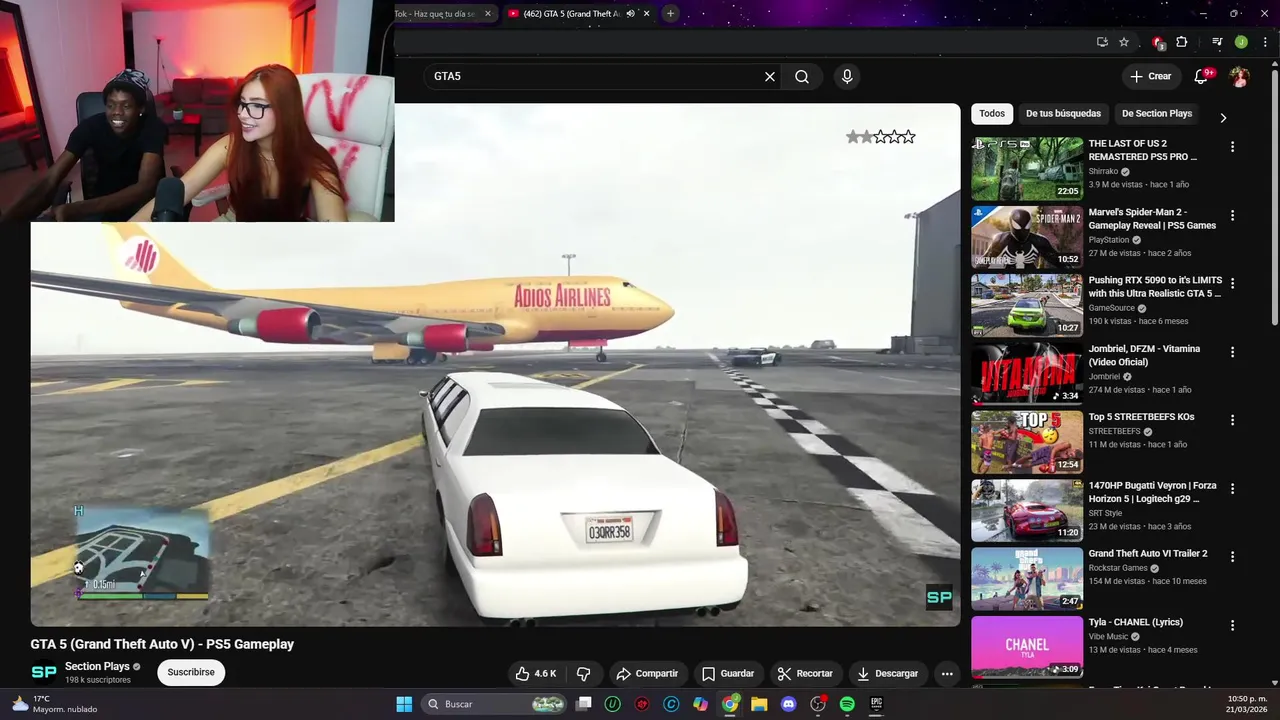The height and width of the screenshot is (720, 1280).
Task: Open options menu for GTA VI Trailer video
Action: tap(1232, 556)
